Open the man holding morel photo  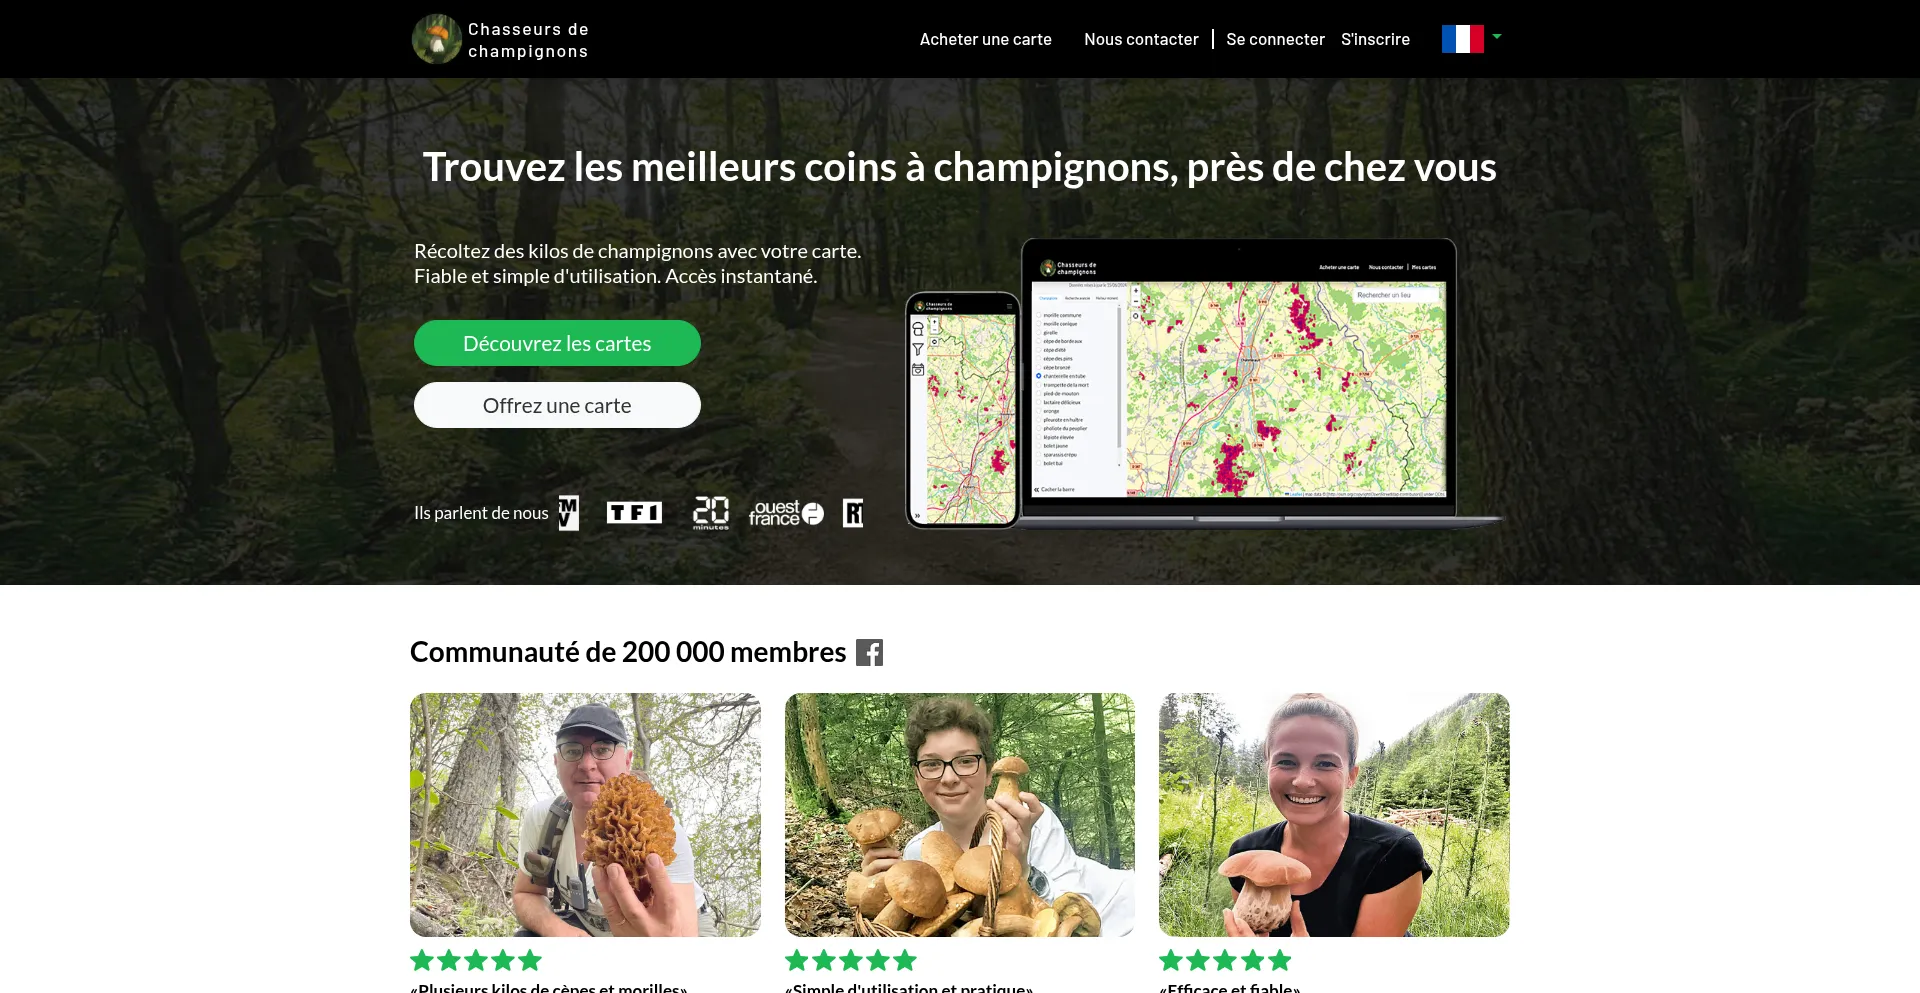click(585, 815)
